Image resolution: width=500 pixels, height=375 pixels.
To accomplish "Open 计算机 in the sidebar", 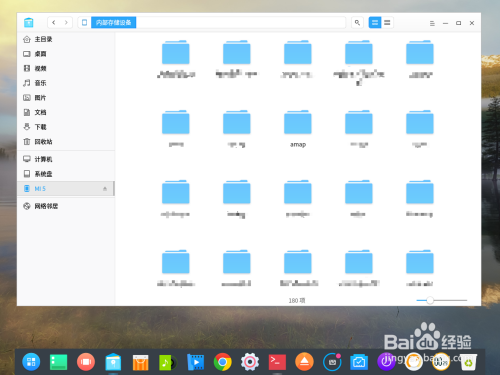I will [x=66, y=159].
